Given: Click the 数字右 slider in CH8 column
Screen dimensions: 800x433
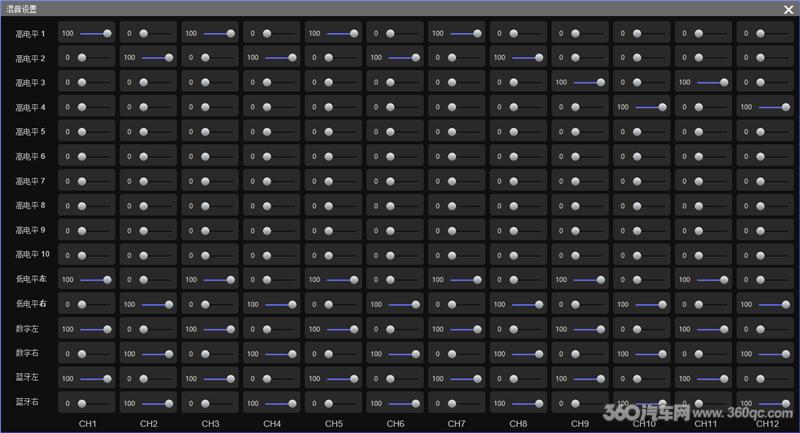Looking at the screenshot, I should [528, 354].
